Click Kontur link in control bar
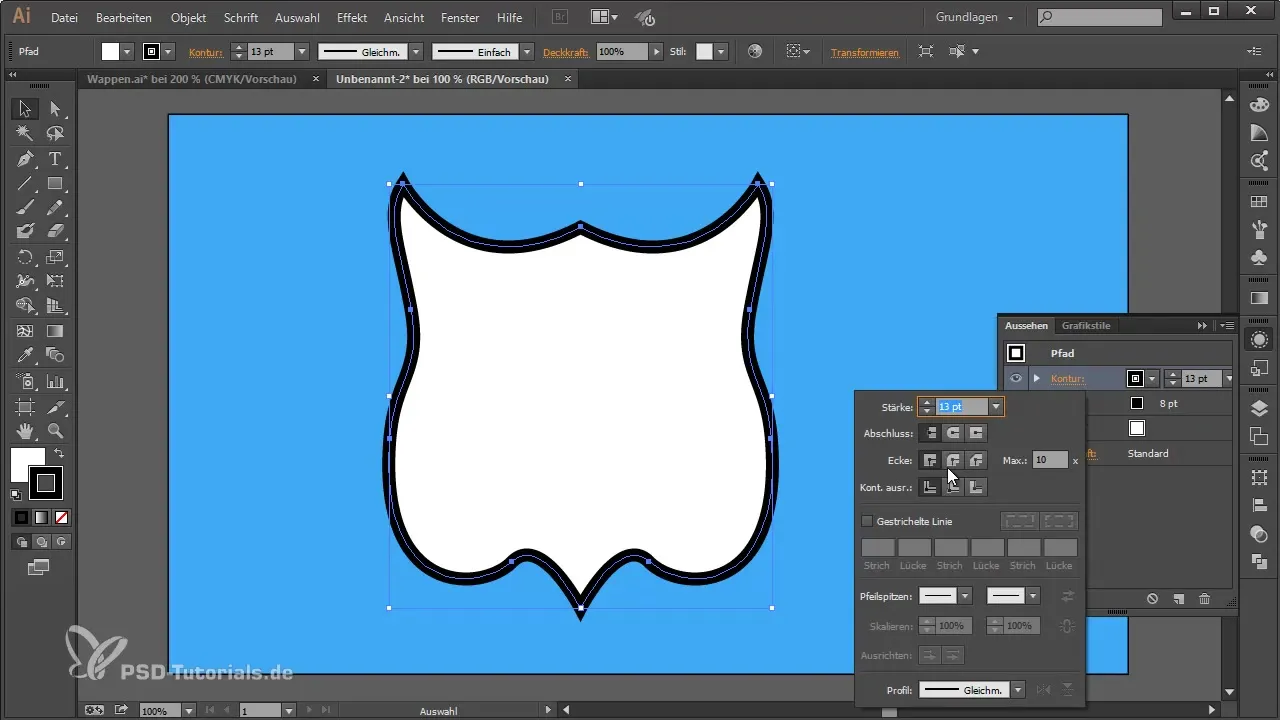 pos(206,52)
